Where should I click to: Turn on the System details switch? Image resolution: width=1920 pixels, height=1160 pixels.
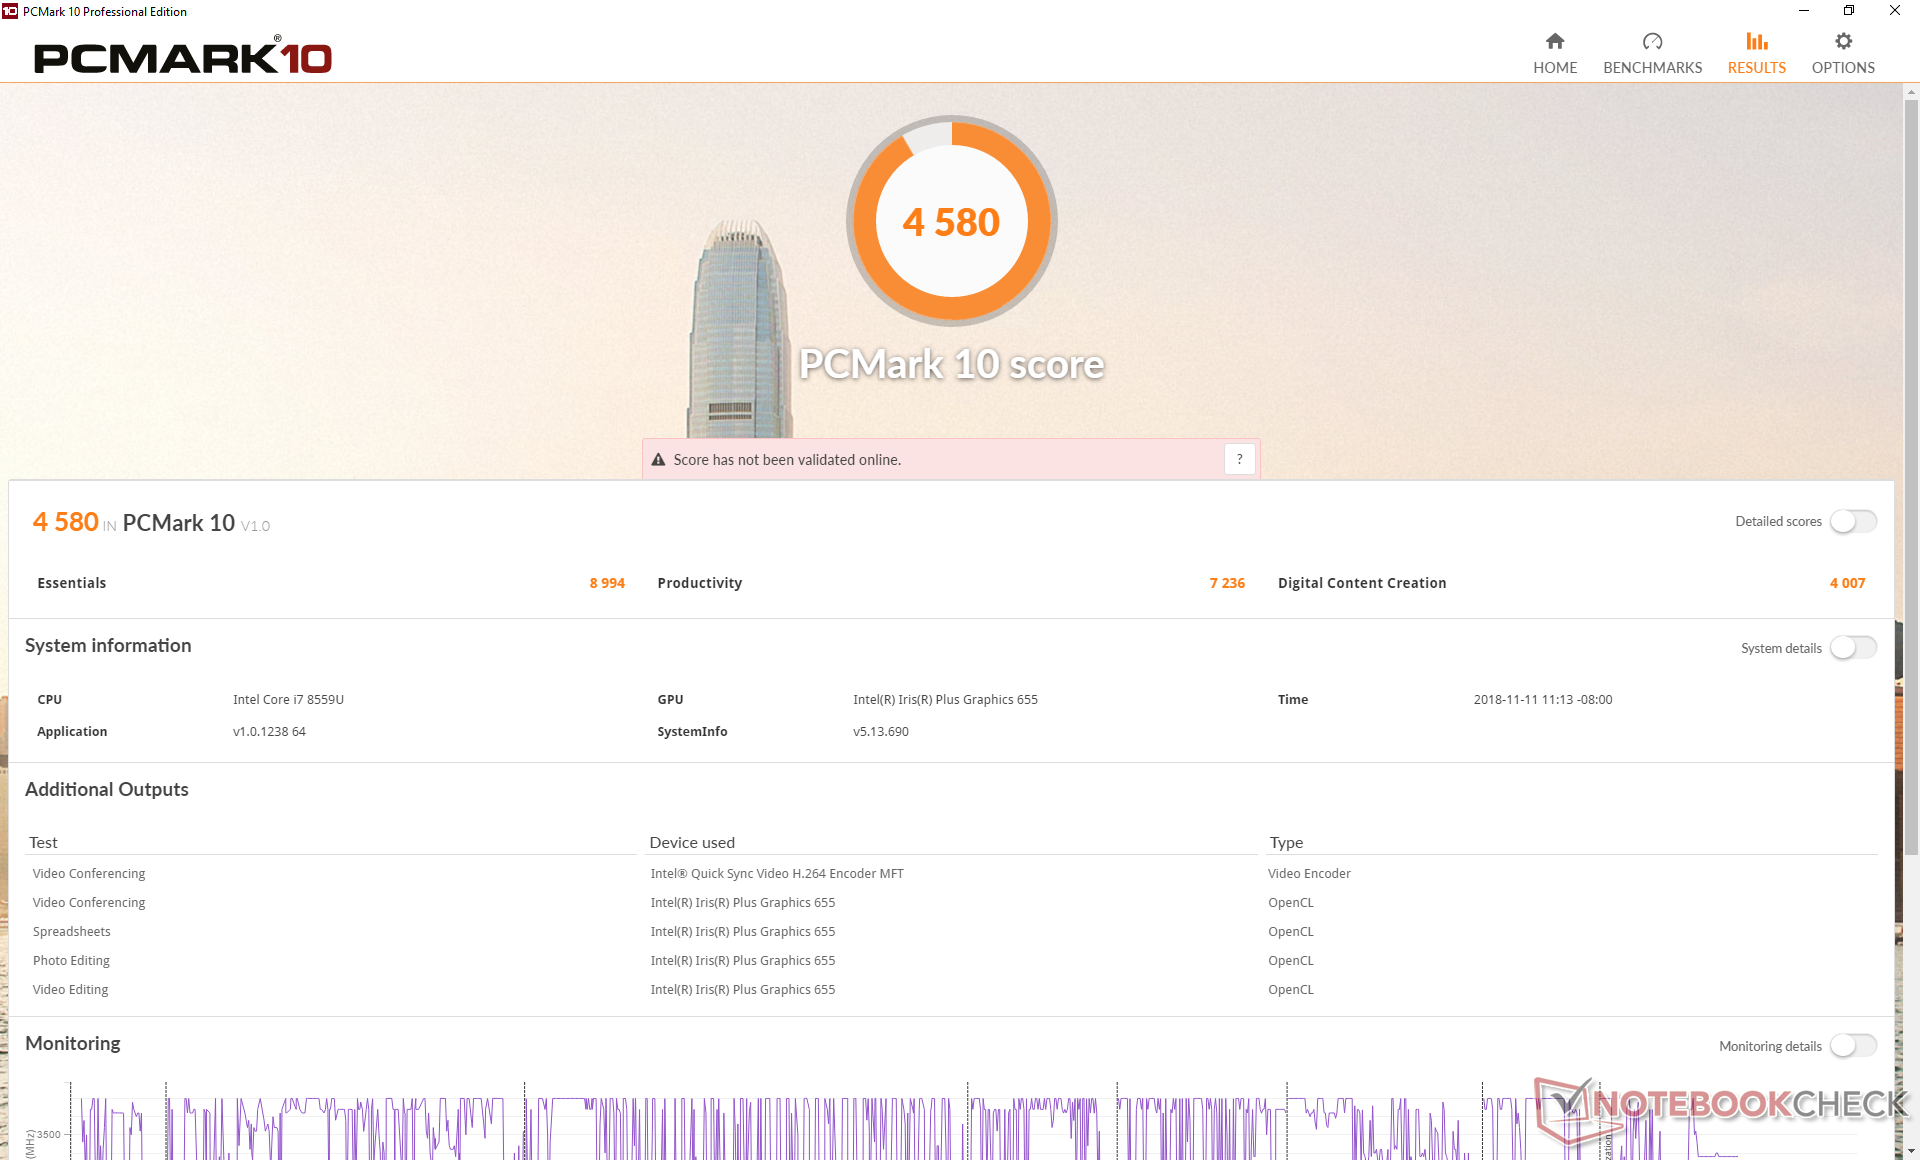[x=1853, y=648]
